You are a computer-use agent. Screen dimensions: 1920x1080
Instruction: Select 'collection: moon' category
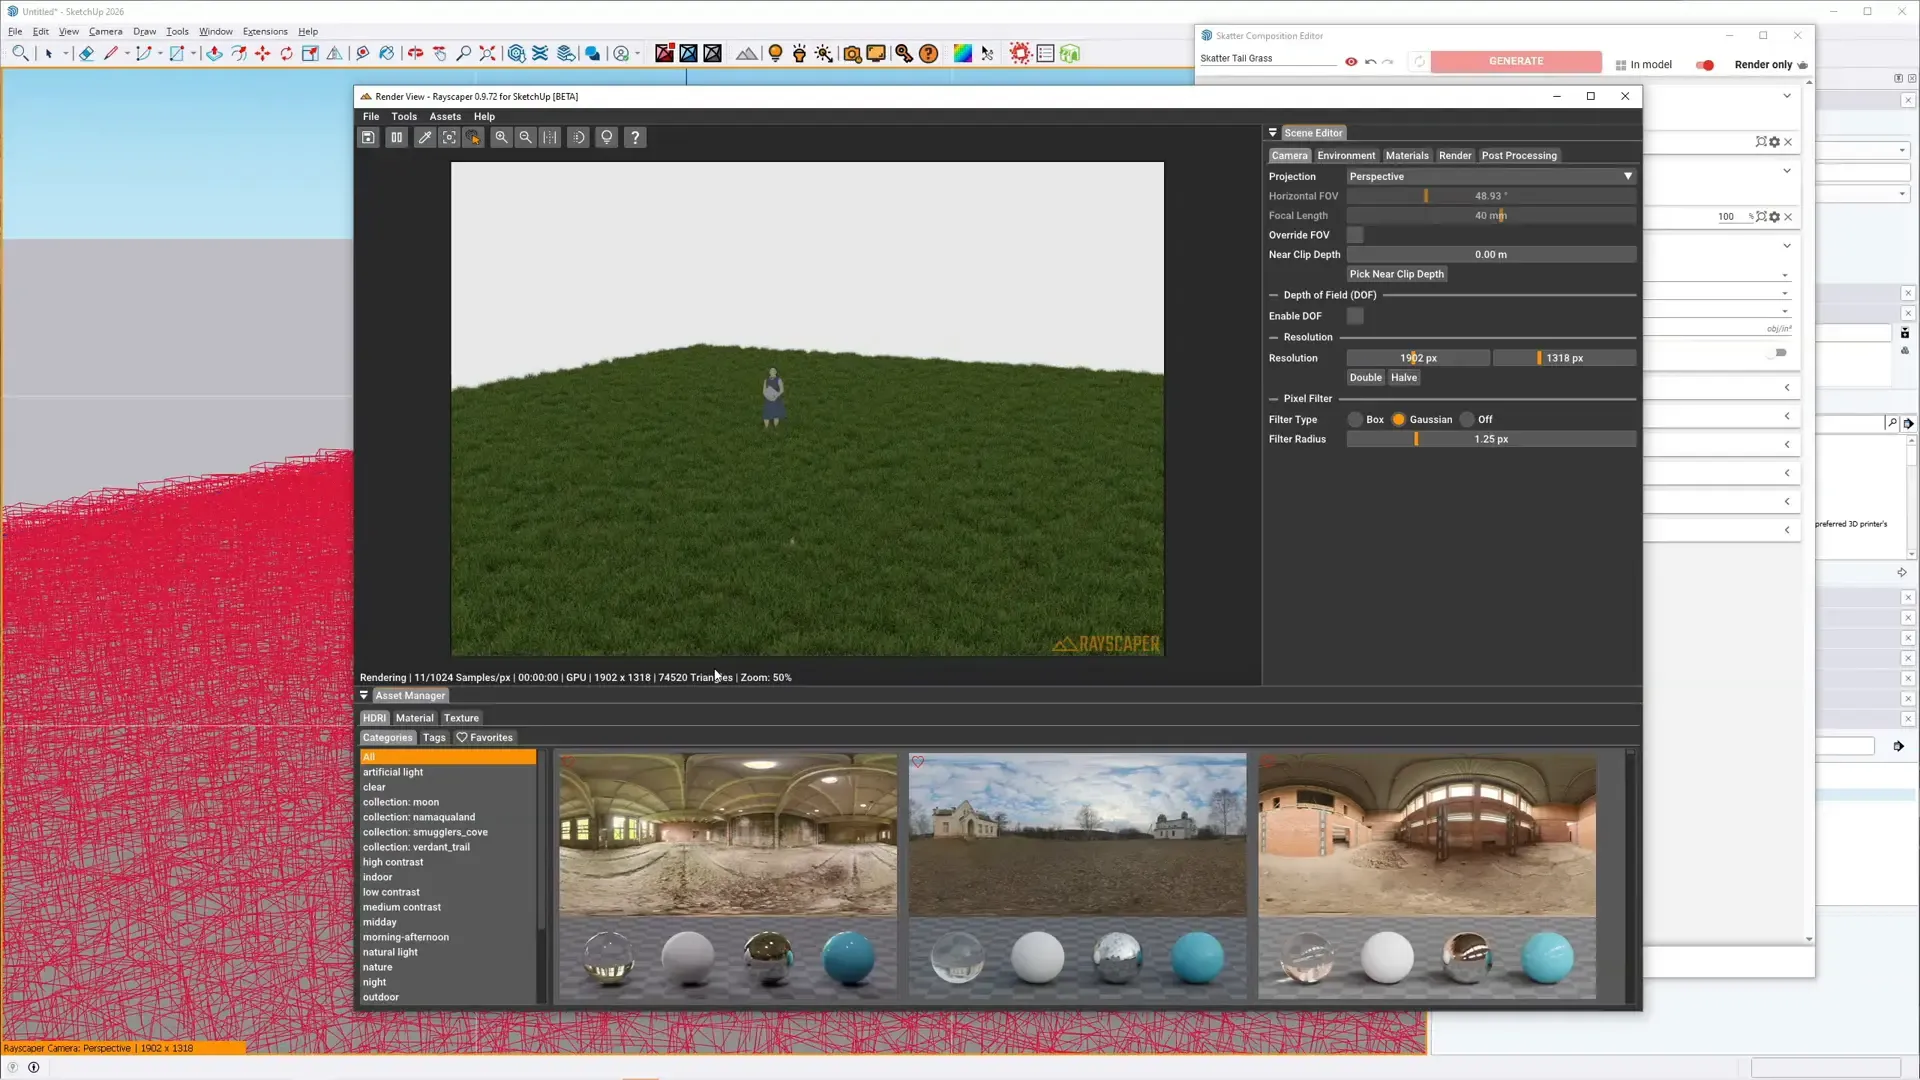click(x=401, y=802)
